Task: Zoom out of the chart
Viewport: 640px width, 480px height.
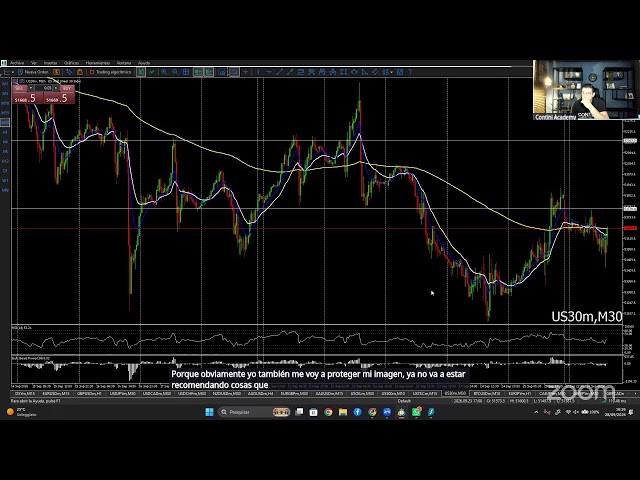Action: click(x=175, y=72)
